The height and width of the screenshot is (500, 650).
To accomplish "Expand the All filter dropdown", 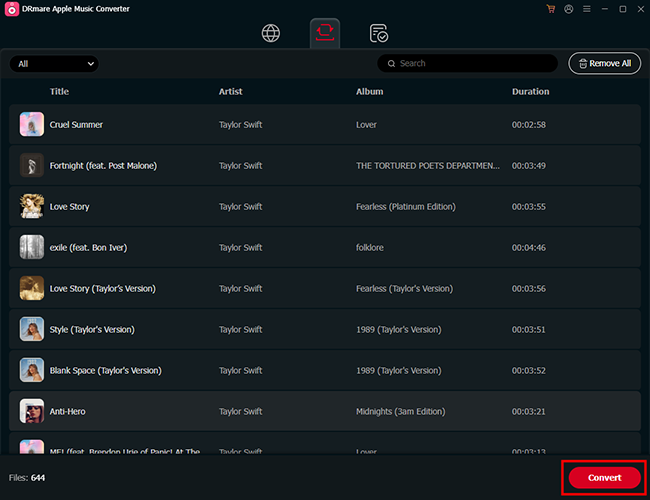I will coord(54,63).
